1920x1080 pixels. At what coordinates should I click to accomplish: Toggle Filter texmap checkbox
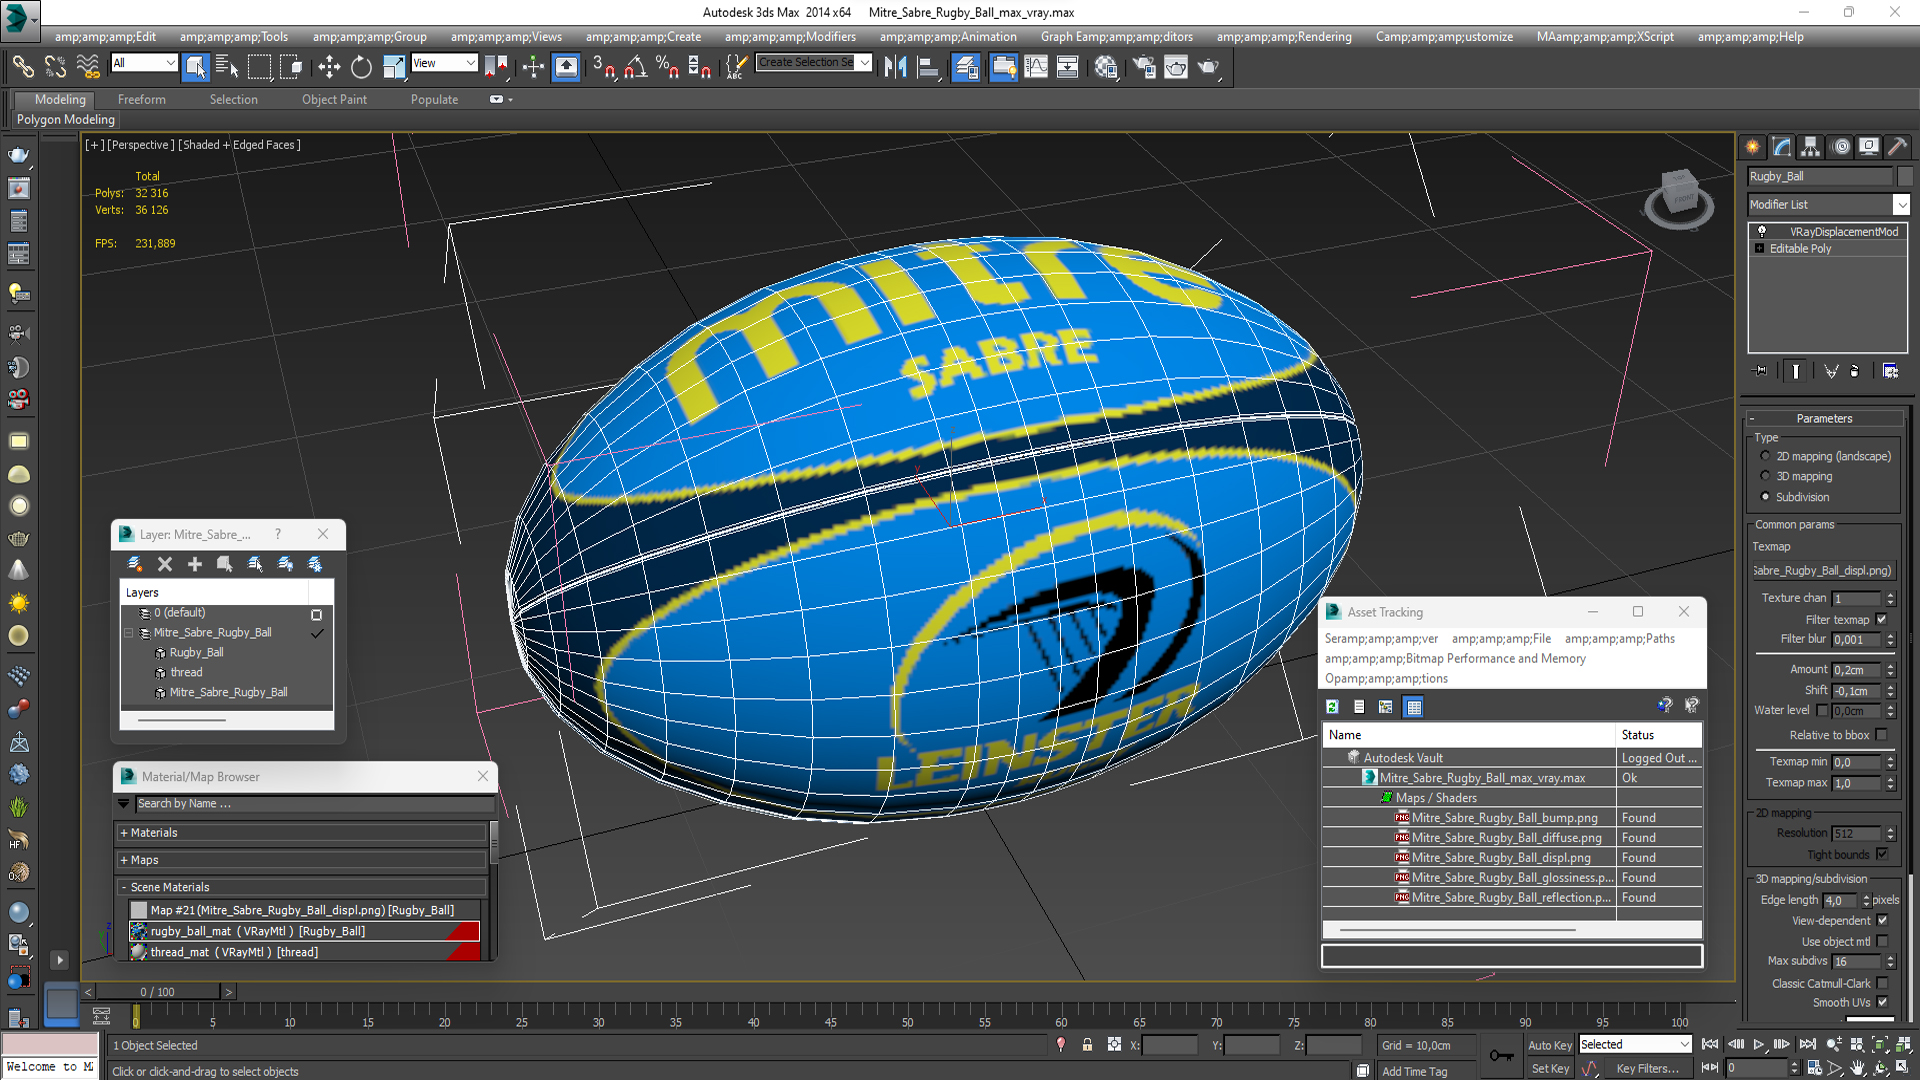tap(1881, 619)
